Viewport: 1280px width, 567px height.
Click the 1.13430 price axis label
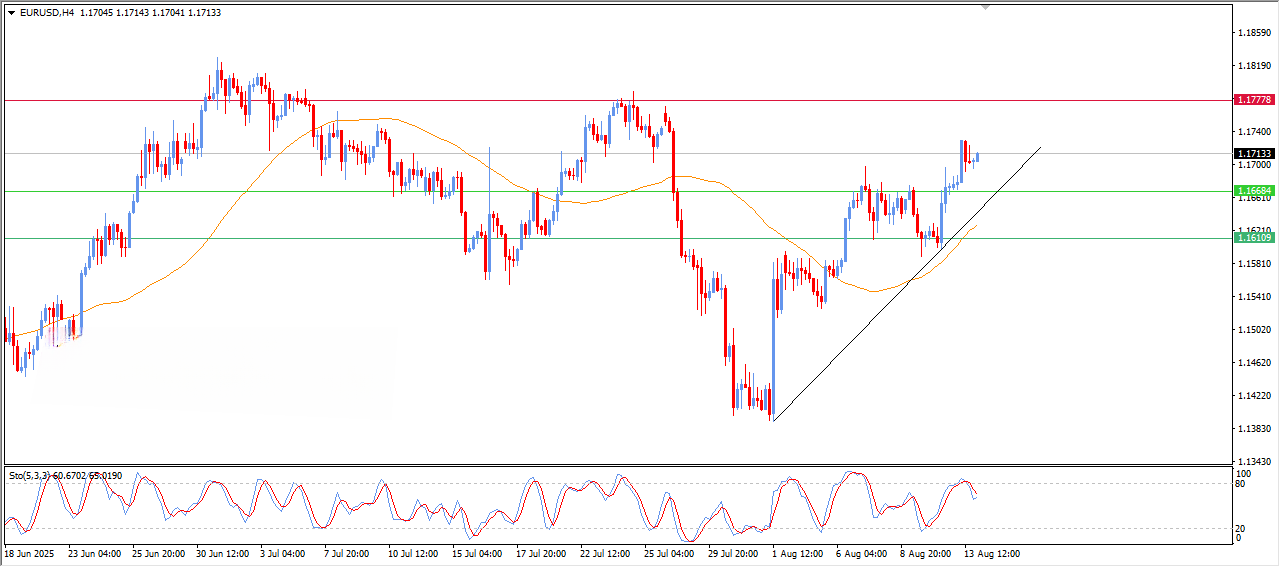[1254, 462]
